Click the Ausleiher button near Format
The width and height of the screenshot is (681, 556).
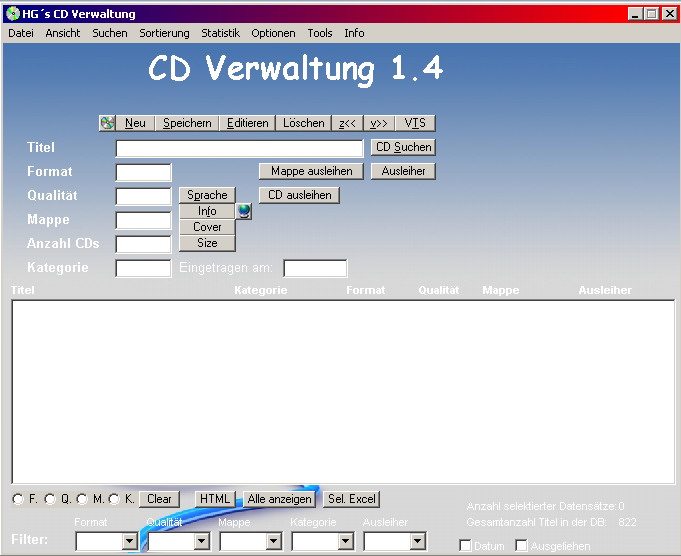coord(403,171)
